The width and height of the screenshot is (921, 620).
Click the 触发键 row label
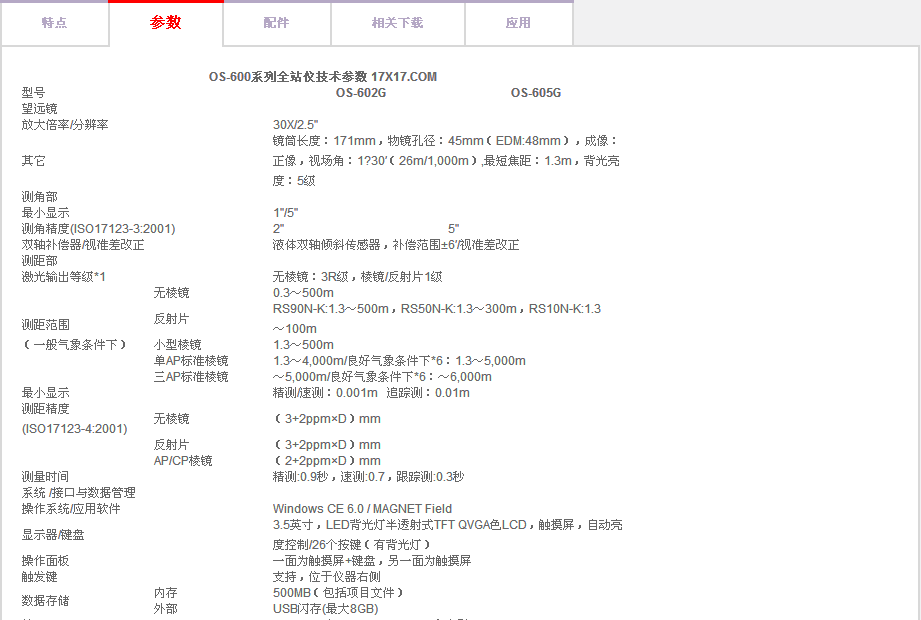tap(40, 577)
